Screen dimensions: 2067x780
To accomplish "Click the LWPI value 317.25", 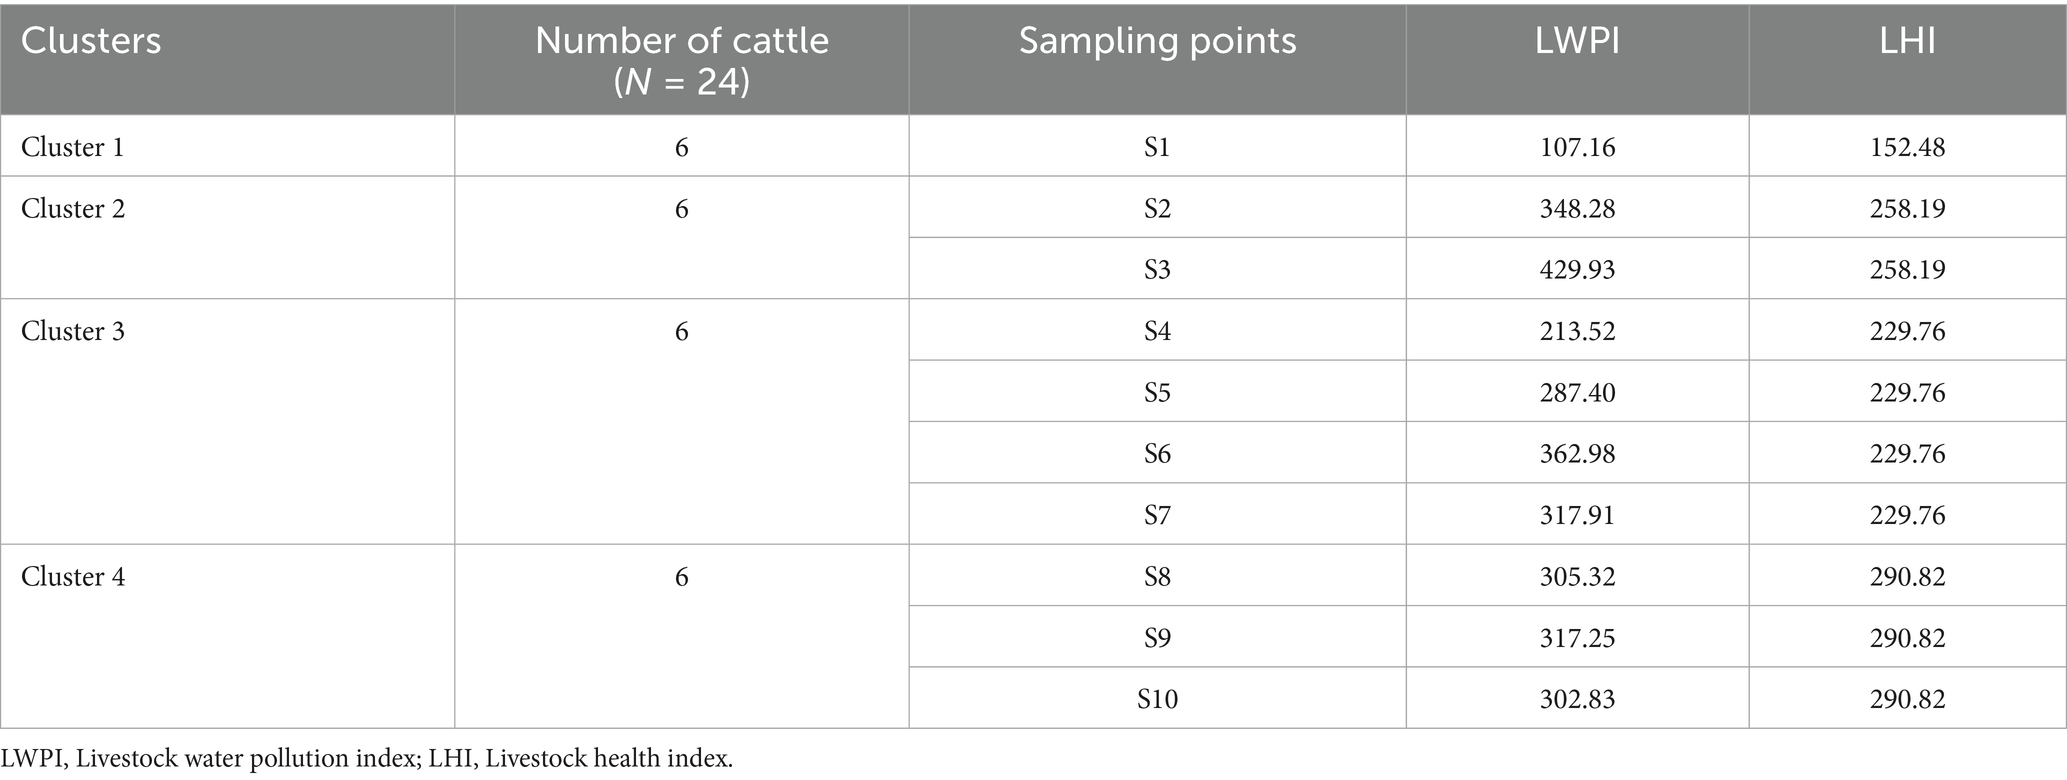I will click(1577, 638).
